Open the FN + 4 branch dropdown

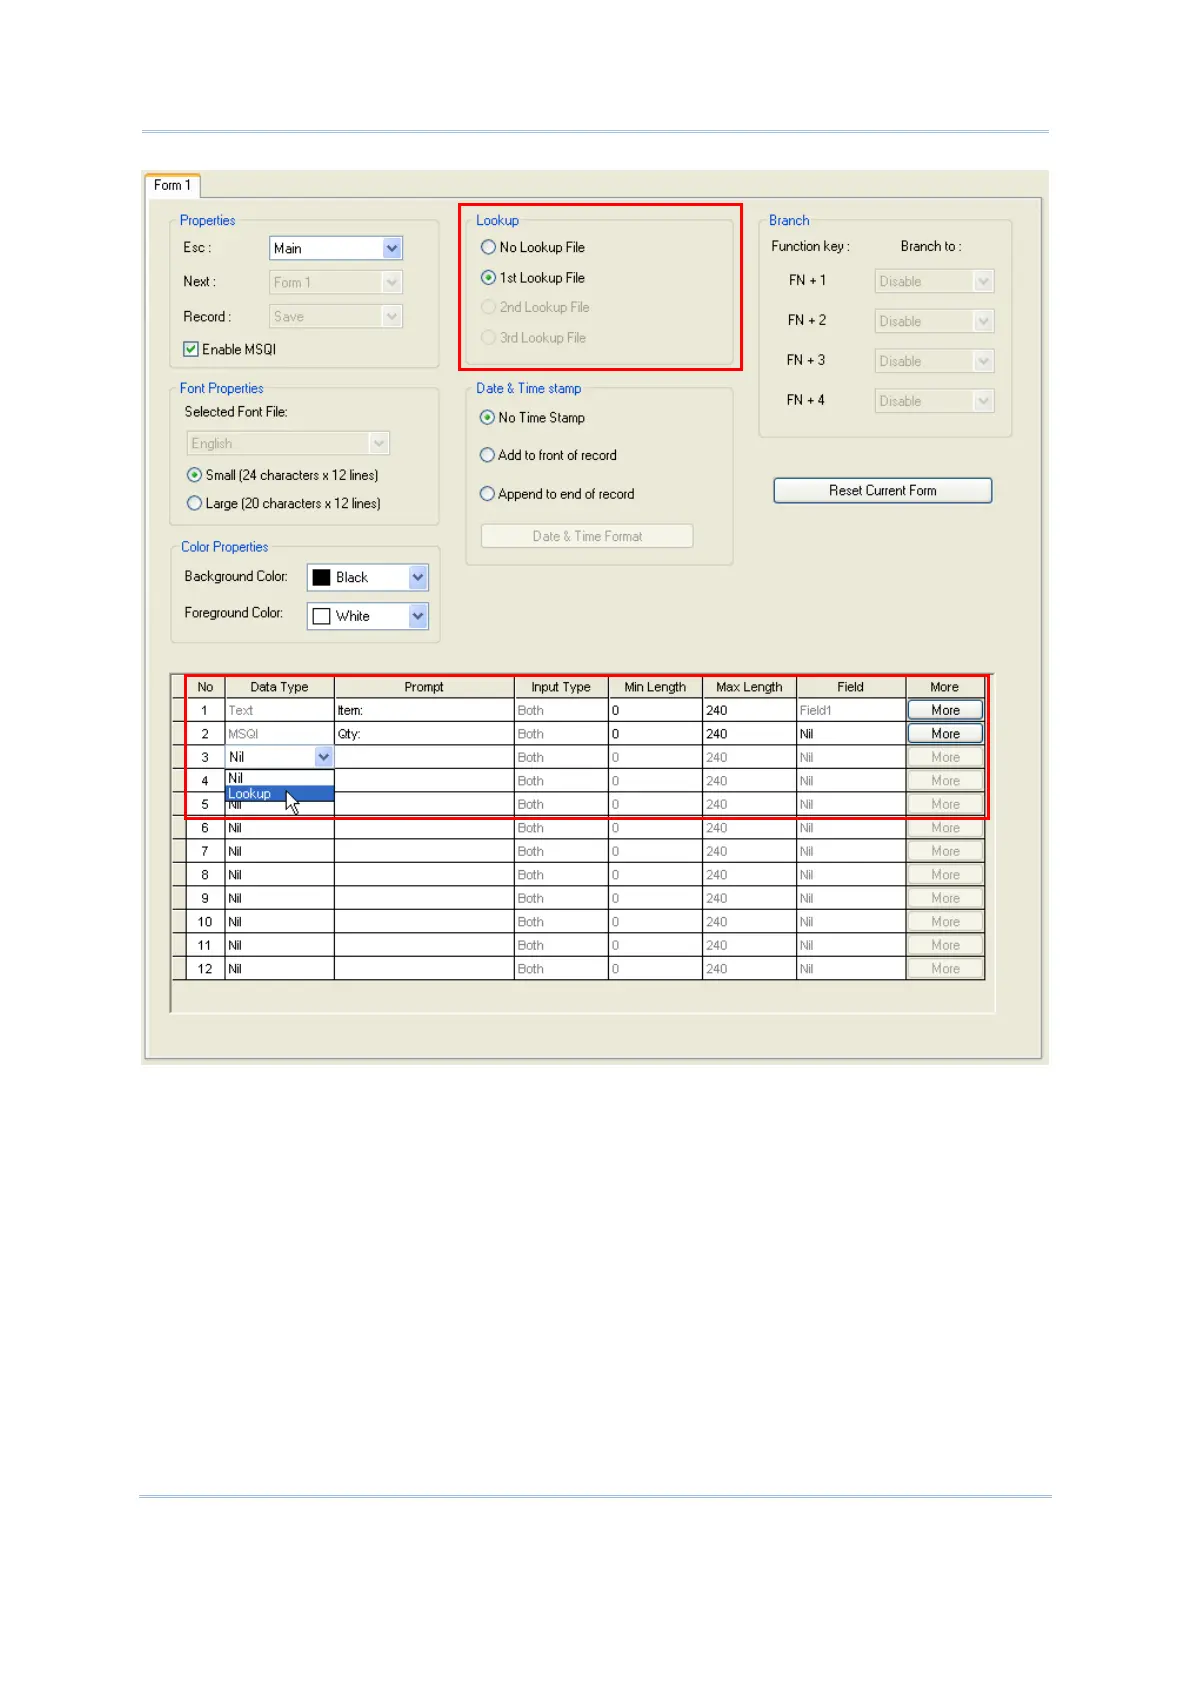click(x=934, y=401)
